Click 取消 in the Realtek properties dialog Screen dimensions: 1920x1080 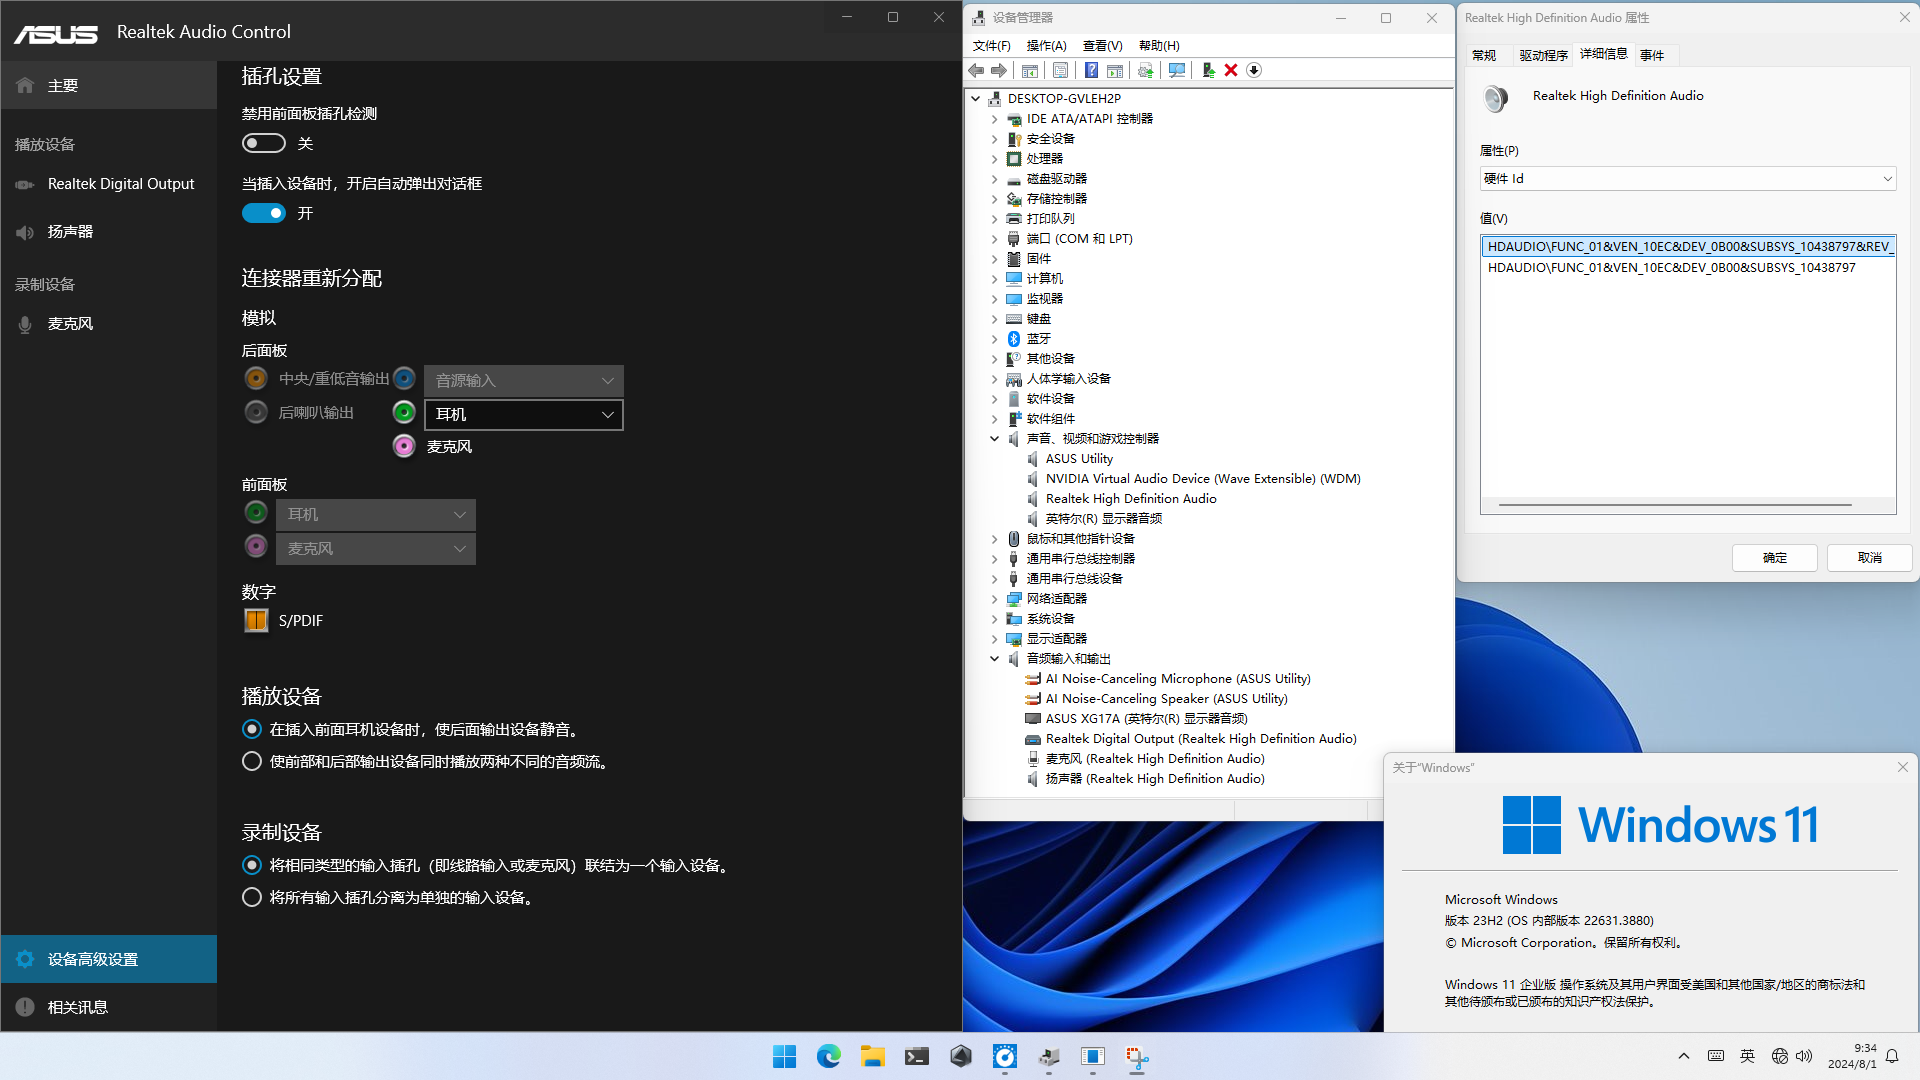point(1868,557)
